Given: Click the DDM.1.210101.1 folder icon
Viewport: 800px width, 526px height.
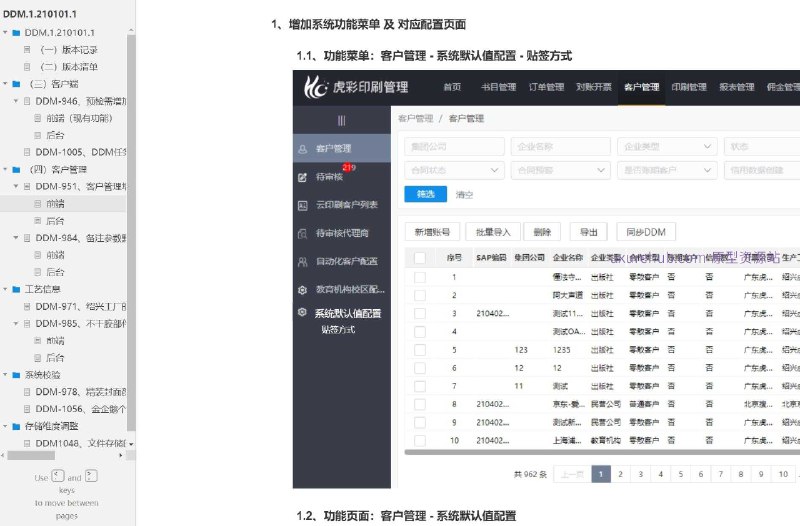Looking at the screenshot, I should 16,33.
